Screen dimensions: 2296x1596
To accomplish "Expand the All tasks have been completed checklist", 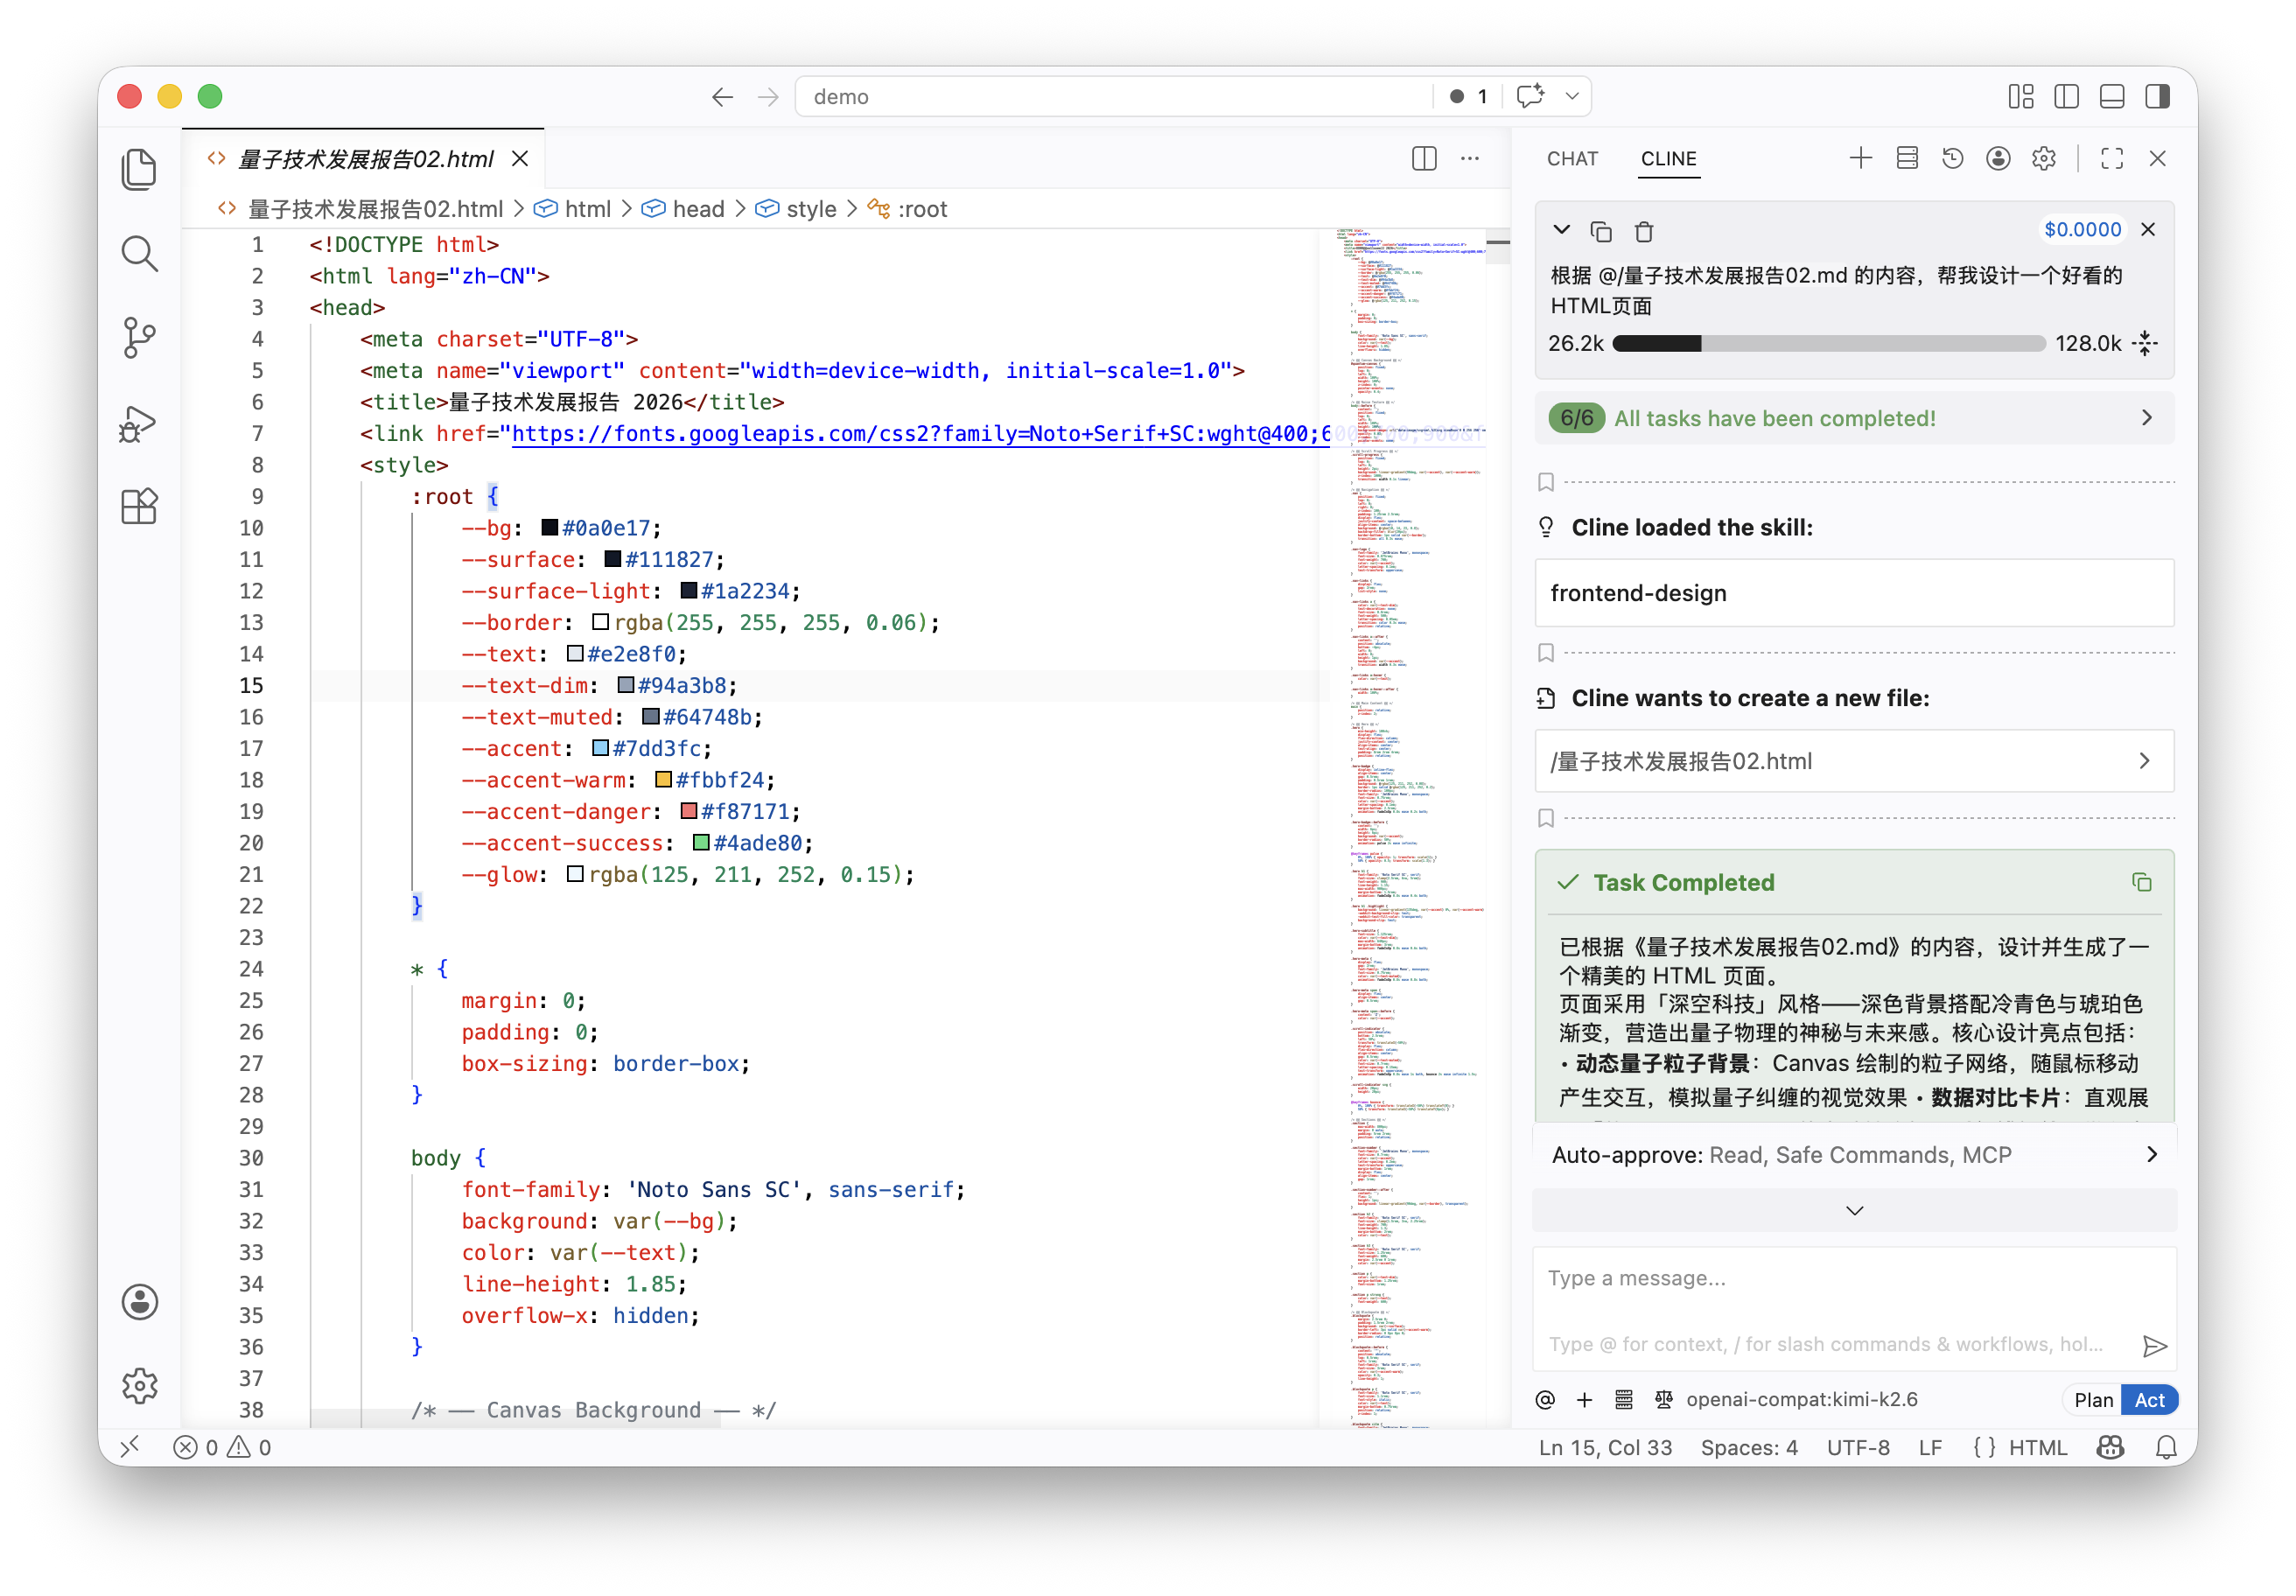I will (x=1855, y=418).
